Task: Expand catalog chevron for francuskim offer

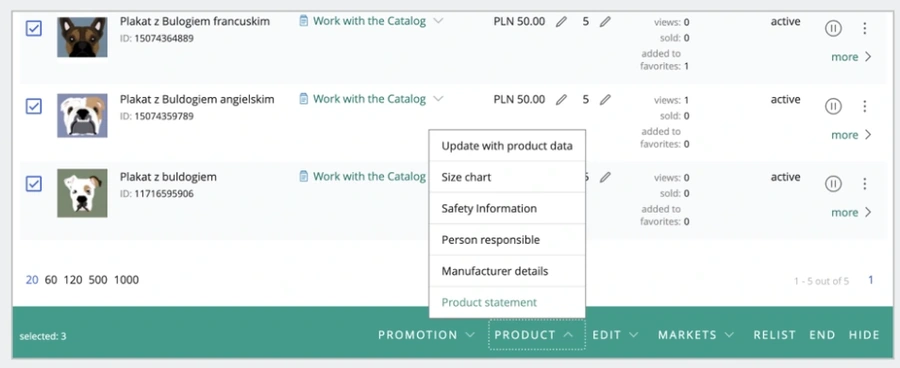Action: (x=439, y=21)
